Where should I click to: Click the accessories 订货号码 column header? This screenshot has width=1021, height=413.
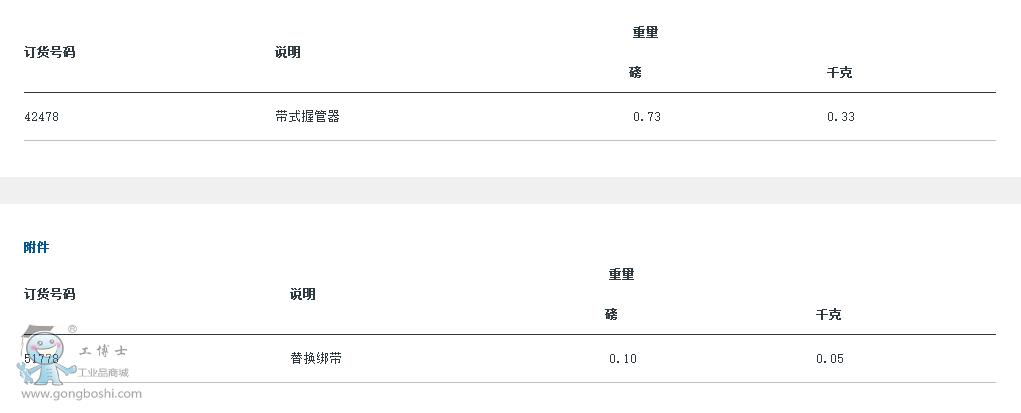pos(49,294)
